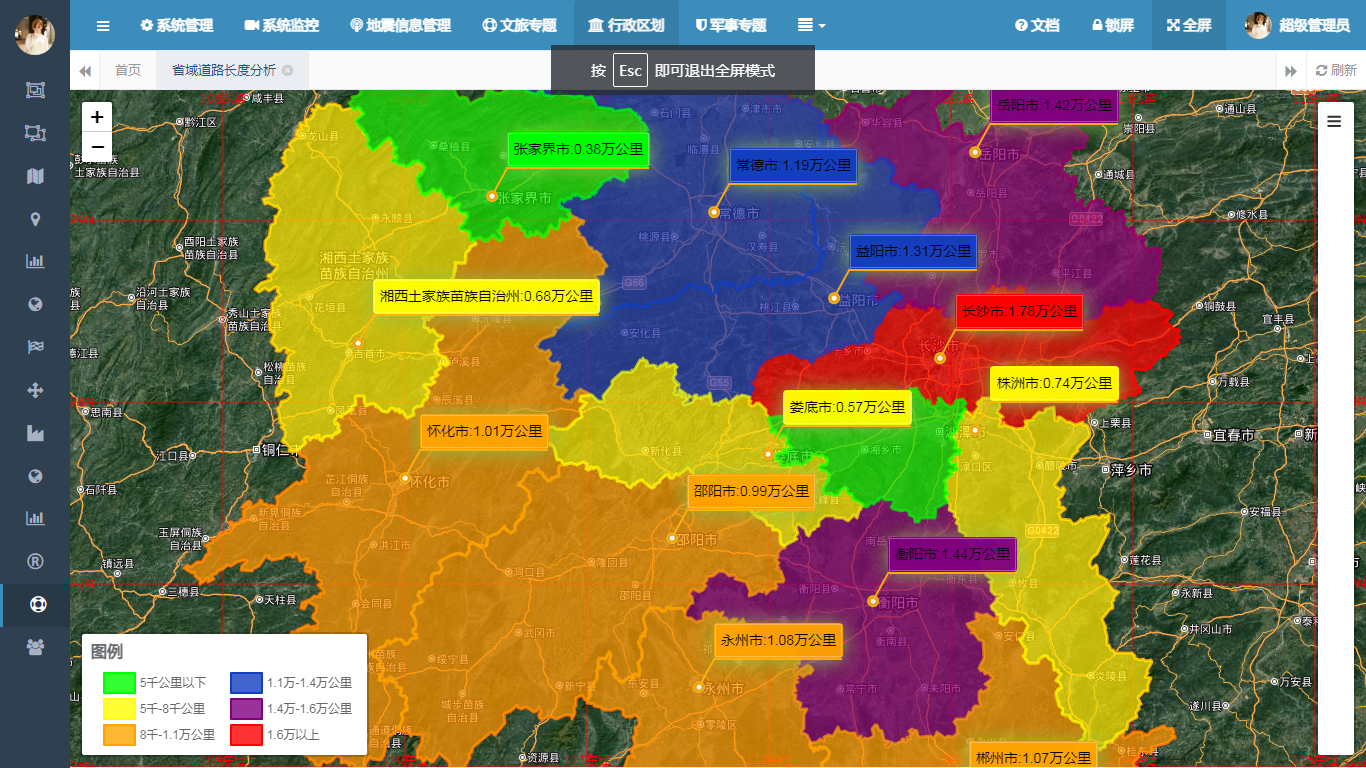Open the 系统监控 menu
1366x768 pixels.
(x=281, y=25)
